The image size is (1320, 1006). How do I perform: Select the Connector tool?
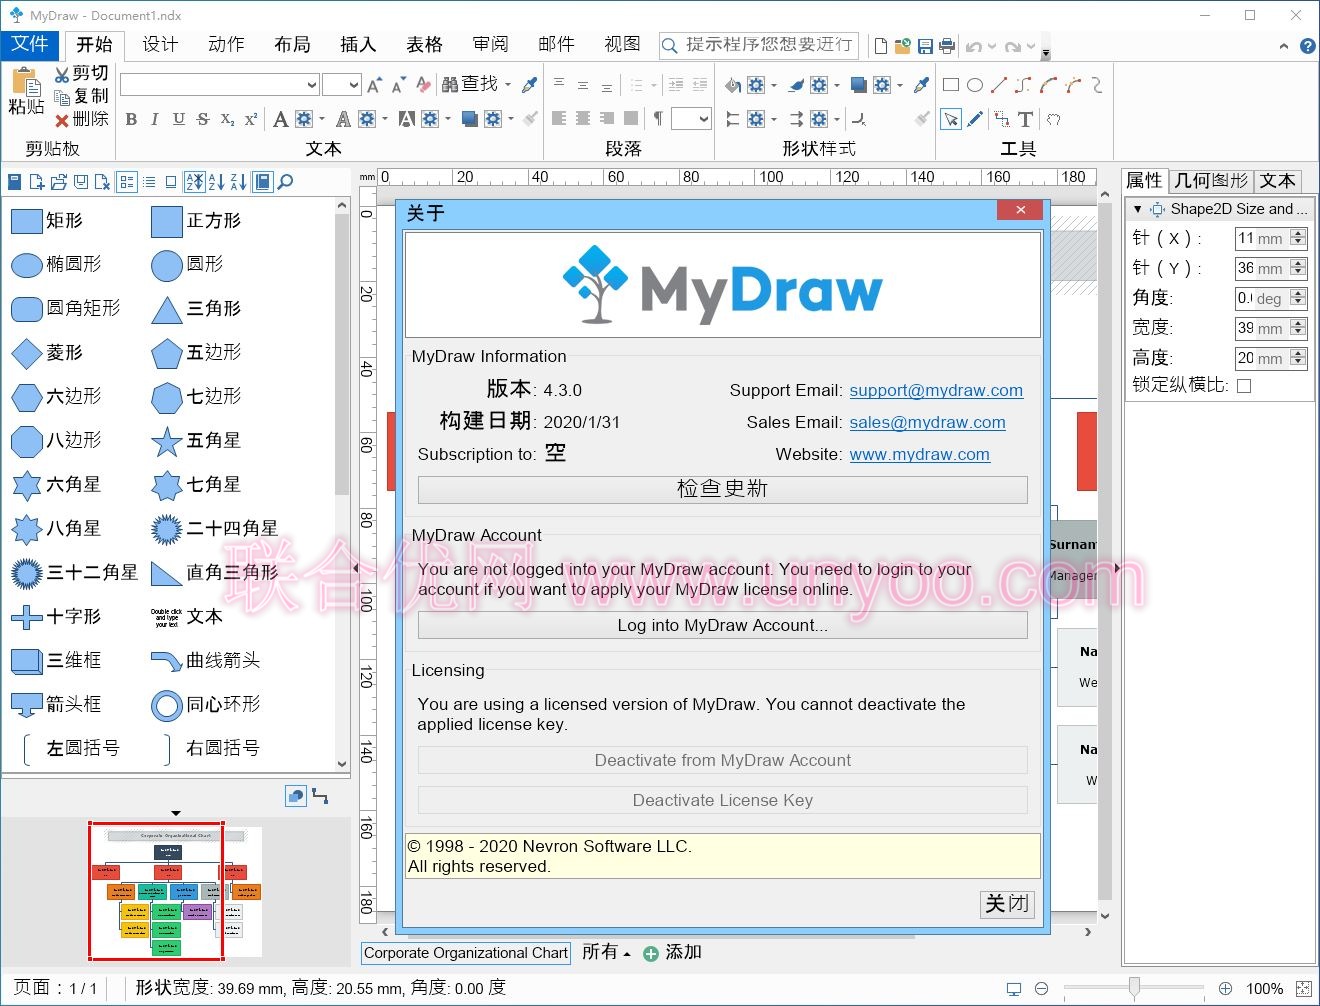(x=1001, y=119)
